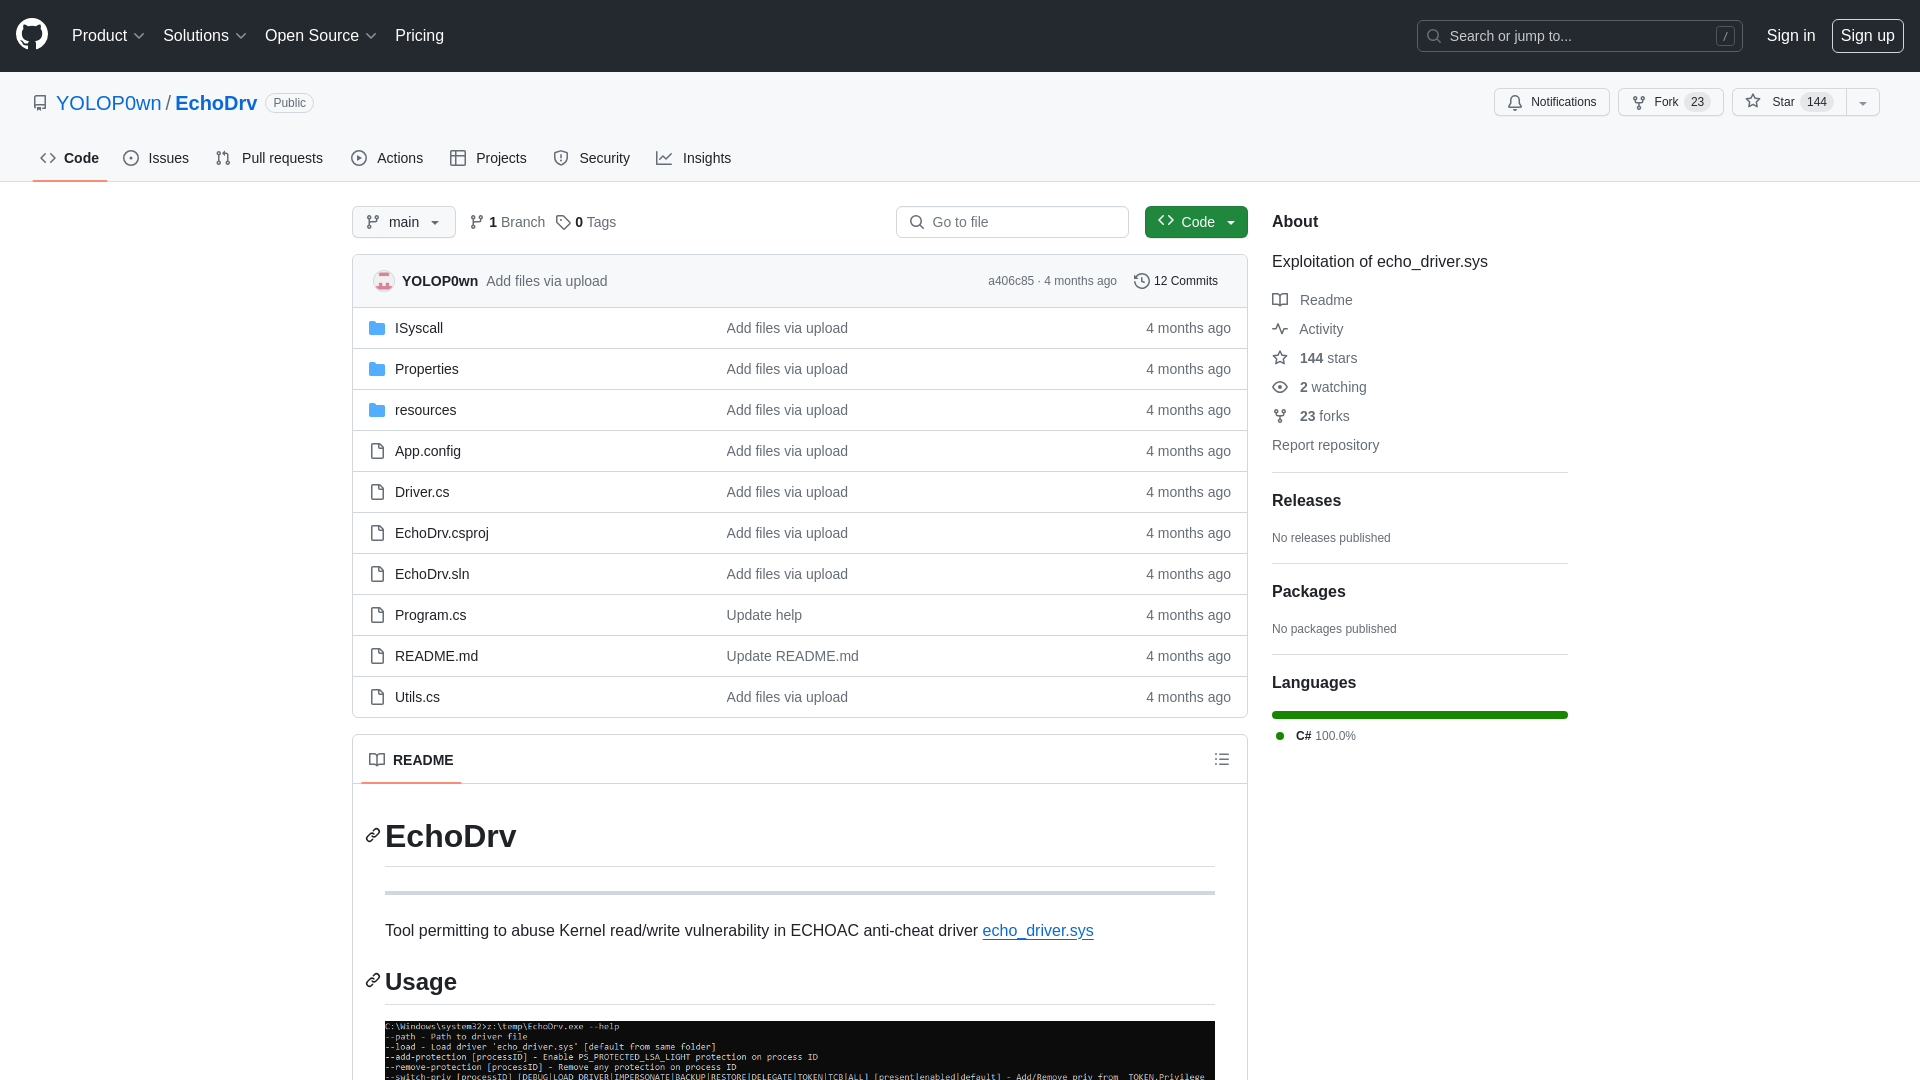The image size is (1920, 1080).
Task: Open echo_driver.sys link
Action: coord(1038,930)
